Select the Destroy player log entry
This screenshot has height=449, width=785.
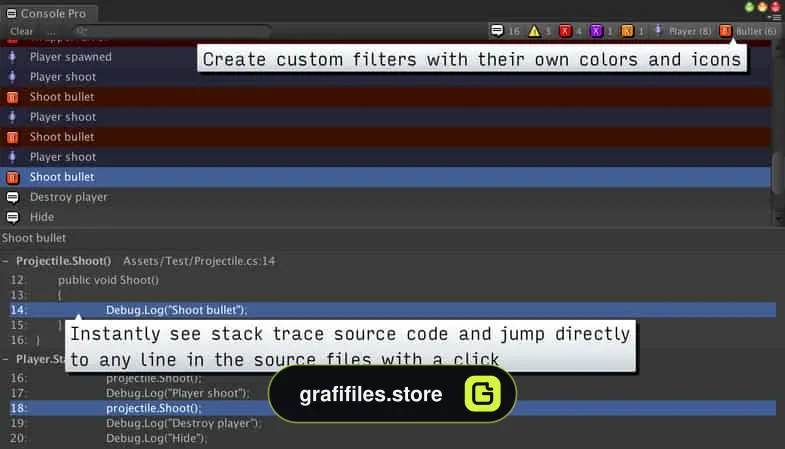click(385, 197)
